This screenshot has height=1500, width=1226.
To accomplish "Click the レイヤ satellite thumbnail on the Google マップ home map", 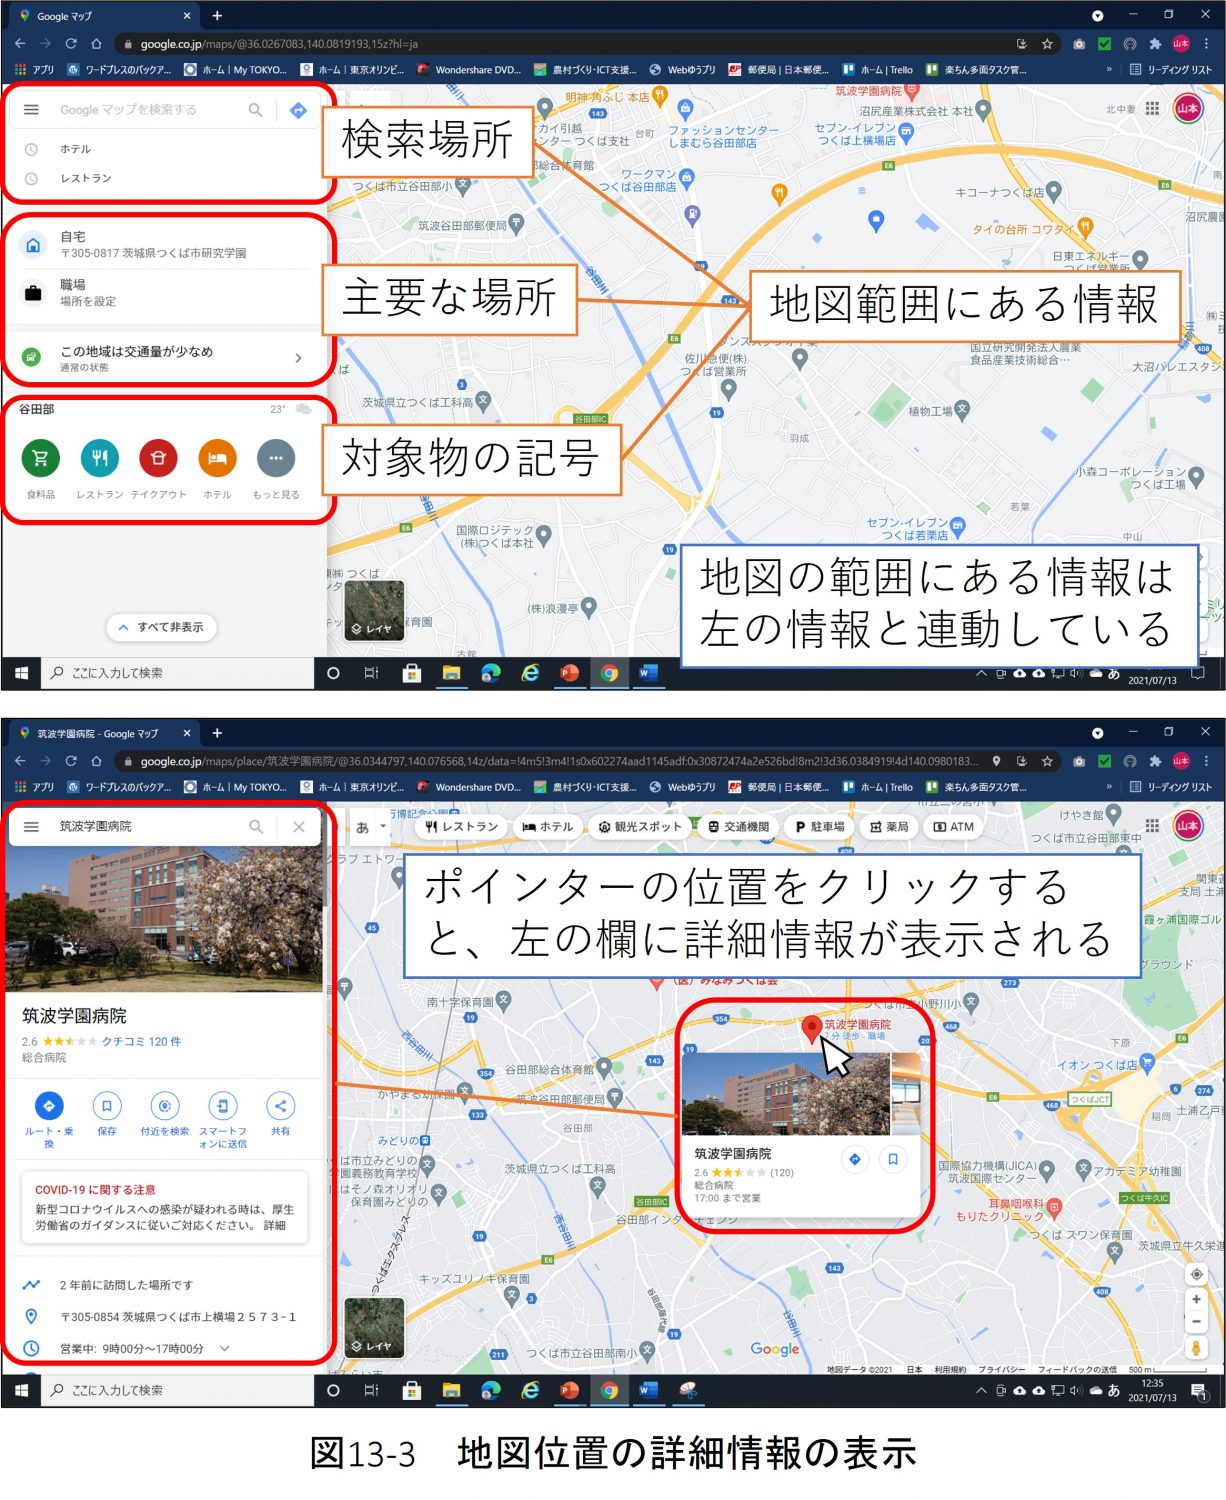I will [x=374, y=611].
